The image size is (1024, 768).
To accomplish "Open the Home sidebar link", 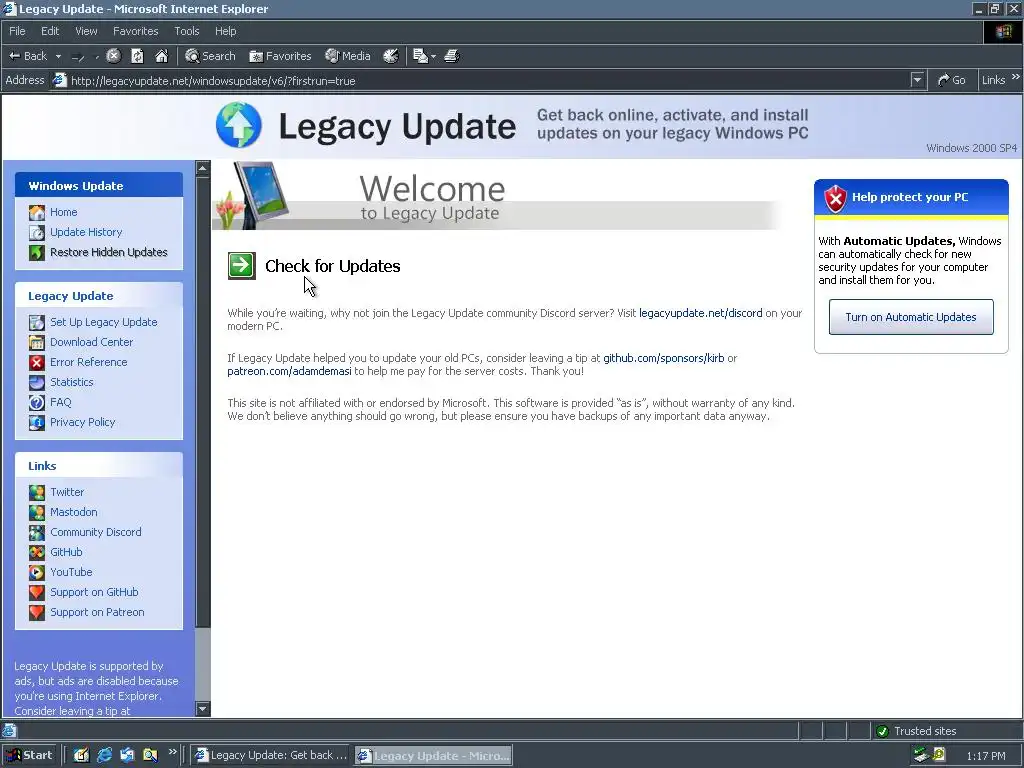I will click(x=63, y=212).
